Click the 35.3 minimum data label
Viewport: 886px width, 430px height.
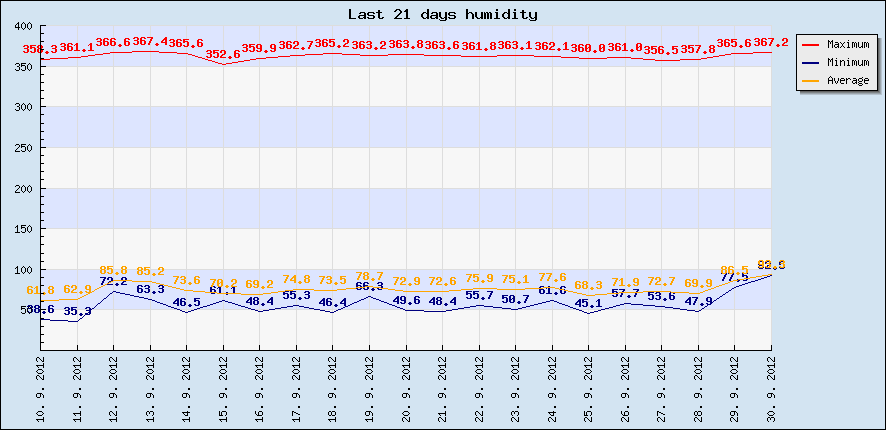pos(77,311)
